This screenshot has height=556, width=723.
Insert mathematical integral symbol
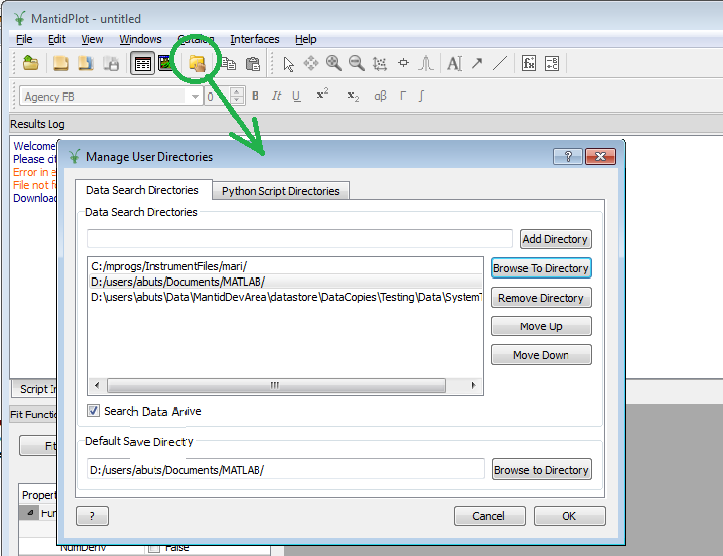tap(421, 96)
